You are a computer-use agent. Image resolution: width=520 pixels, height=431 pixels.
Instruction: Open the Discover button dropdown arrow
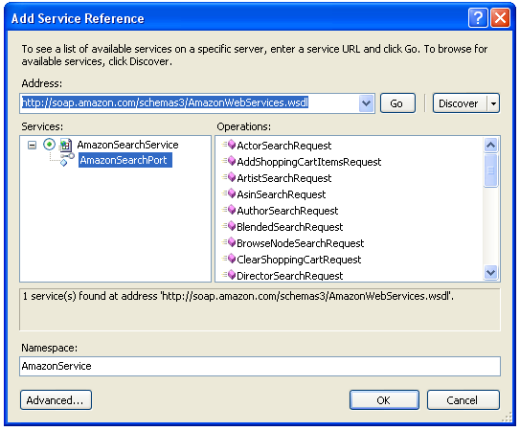pyautogui.click(x=493, y=104)
